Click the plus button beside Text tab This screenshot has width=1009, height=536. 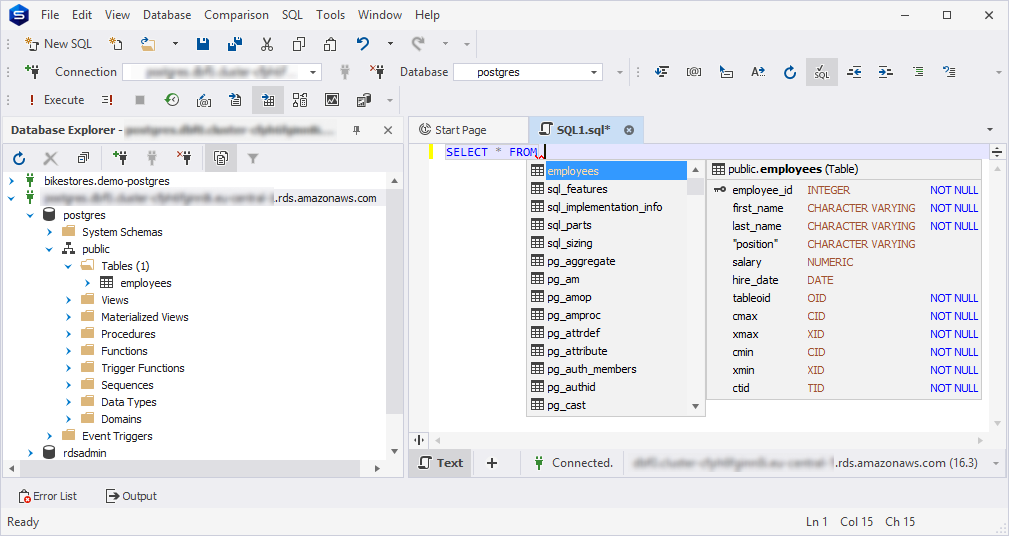pos(492,463)
